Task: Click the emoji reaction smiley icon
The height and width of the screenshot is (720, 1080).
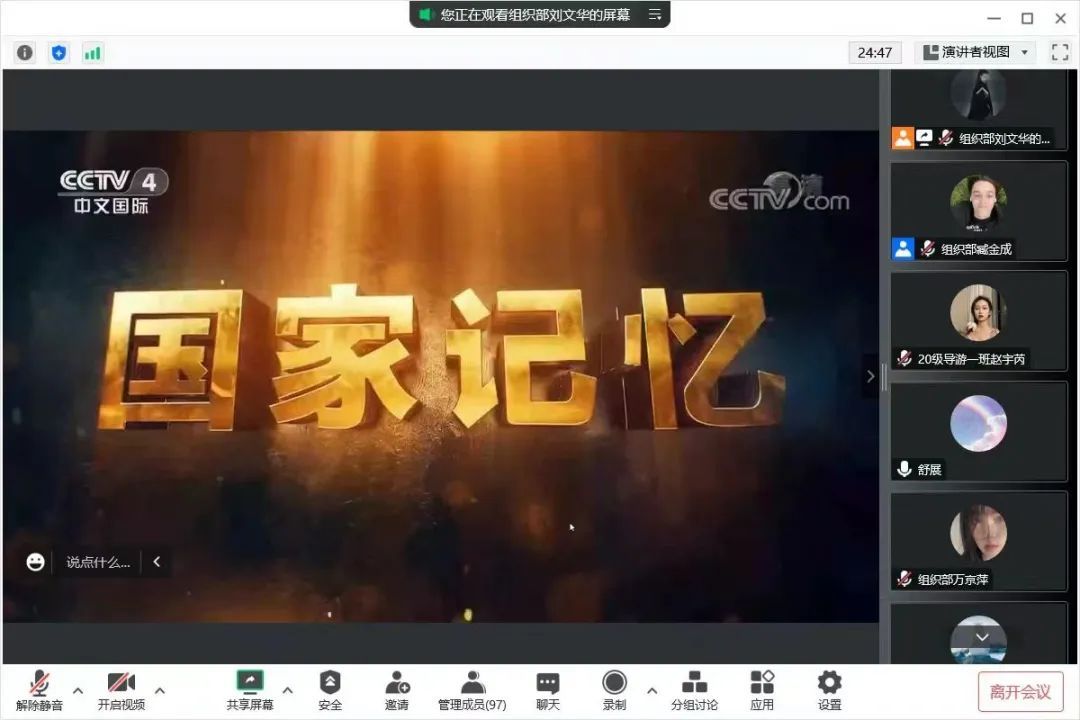Action: tap(35, 562)
